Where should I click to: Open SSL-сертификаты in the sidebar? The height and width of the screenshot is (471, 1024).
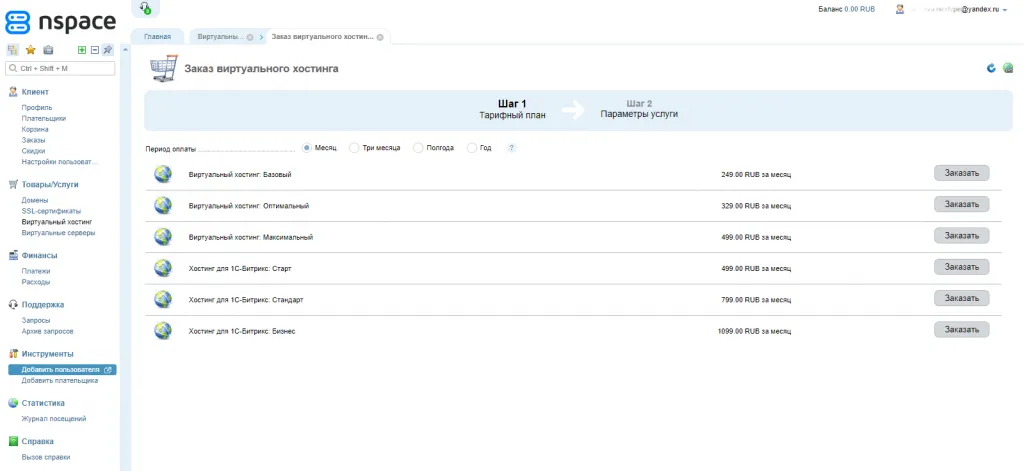point(51,211)
